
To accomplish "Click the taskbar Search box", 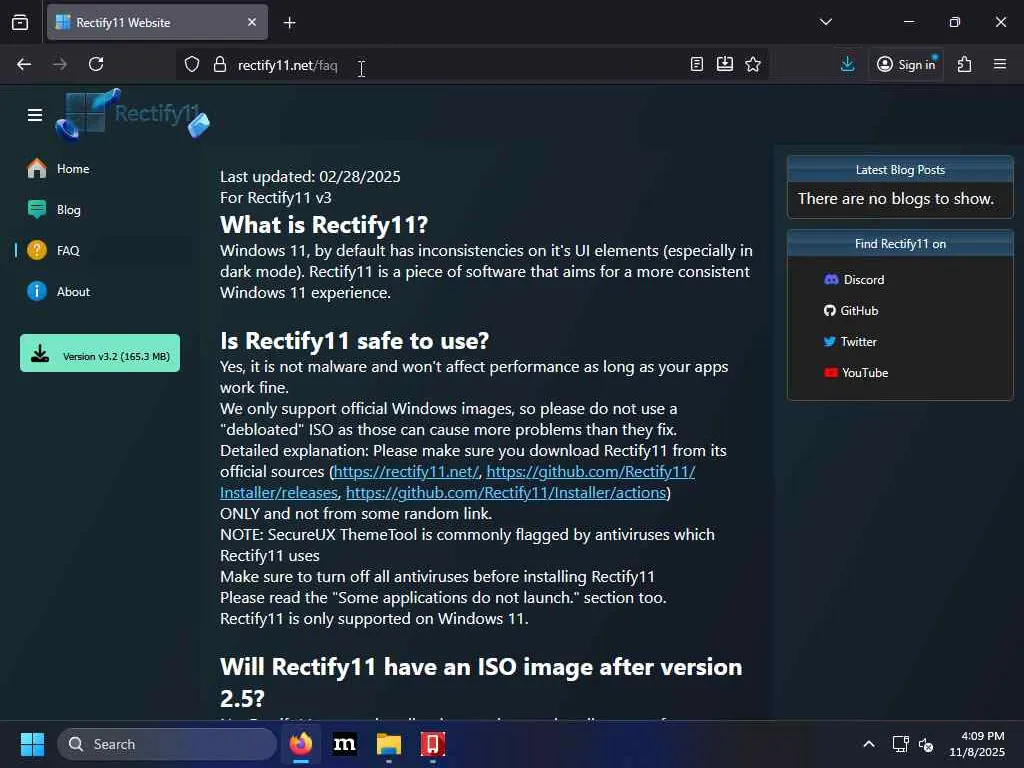I will [x=167, y=744].
